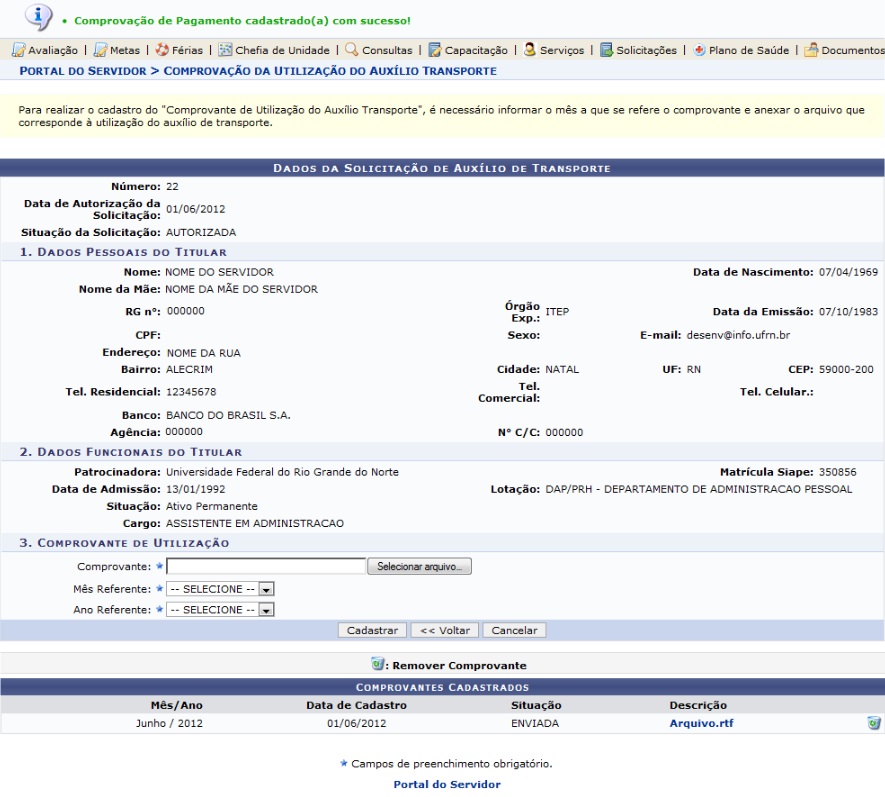This screenshot has width=885, height=797.
Task: Click the Chefia de Unidade icon
Action: [x=225, y=50]
